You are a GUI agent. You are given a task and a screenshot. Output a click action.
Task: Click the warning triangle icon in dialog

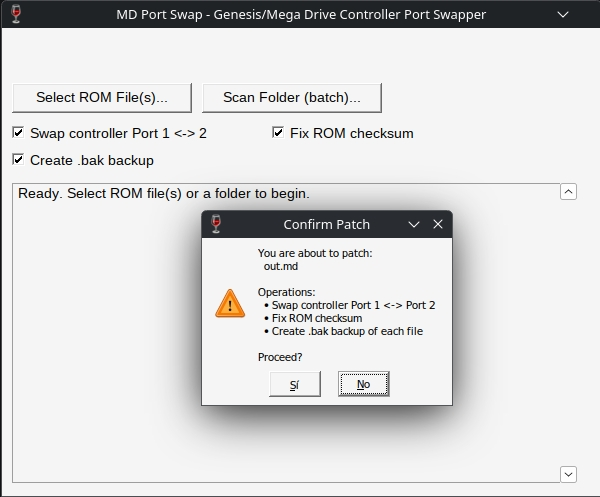click(230, 304)
